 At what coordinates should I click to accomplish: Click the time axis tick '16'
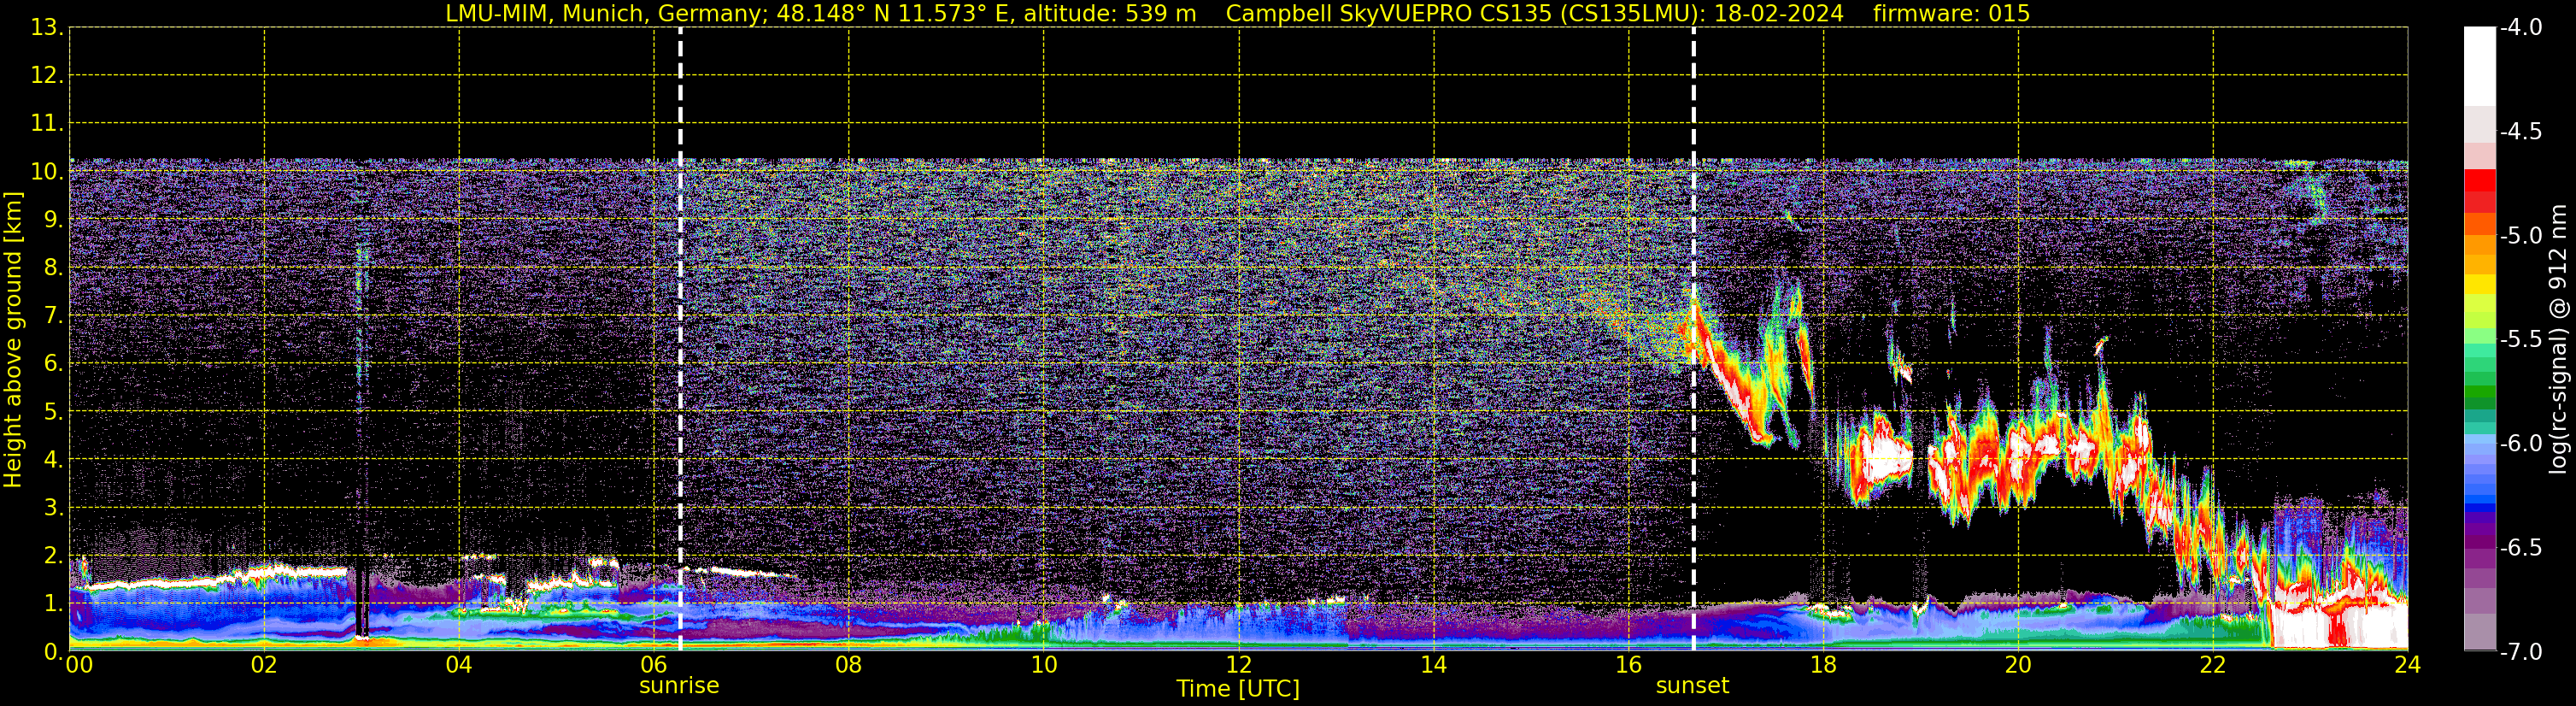1629,665
